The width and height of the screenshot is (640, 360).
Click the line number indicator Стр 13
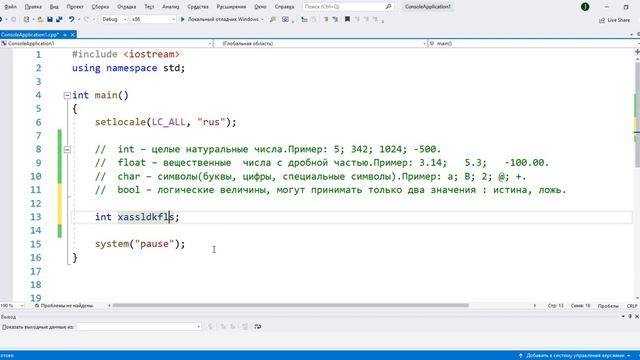556,305
